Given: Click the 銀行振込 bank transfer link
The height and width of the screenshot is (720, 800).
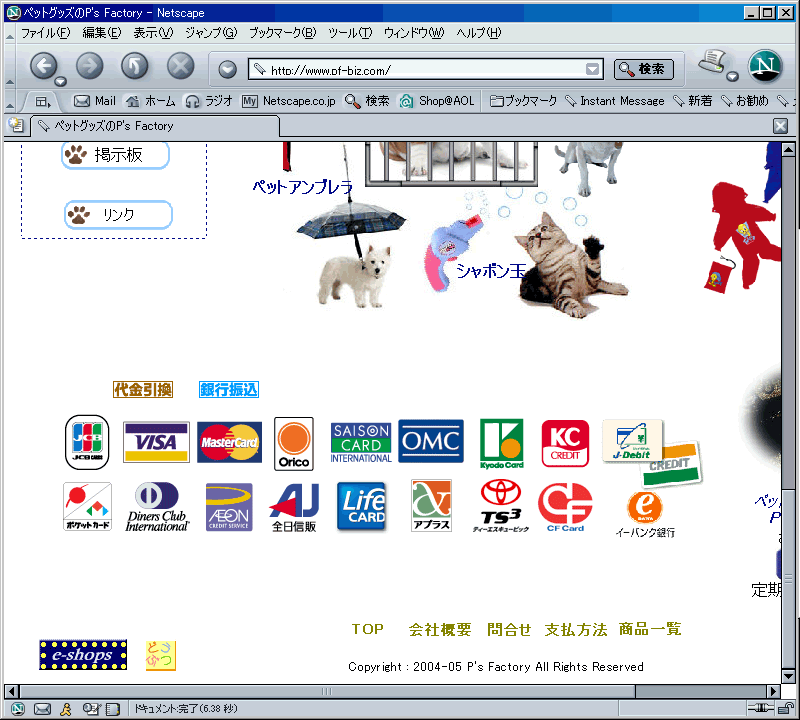Looking at the screenshot, I should (x=229, y=390).
